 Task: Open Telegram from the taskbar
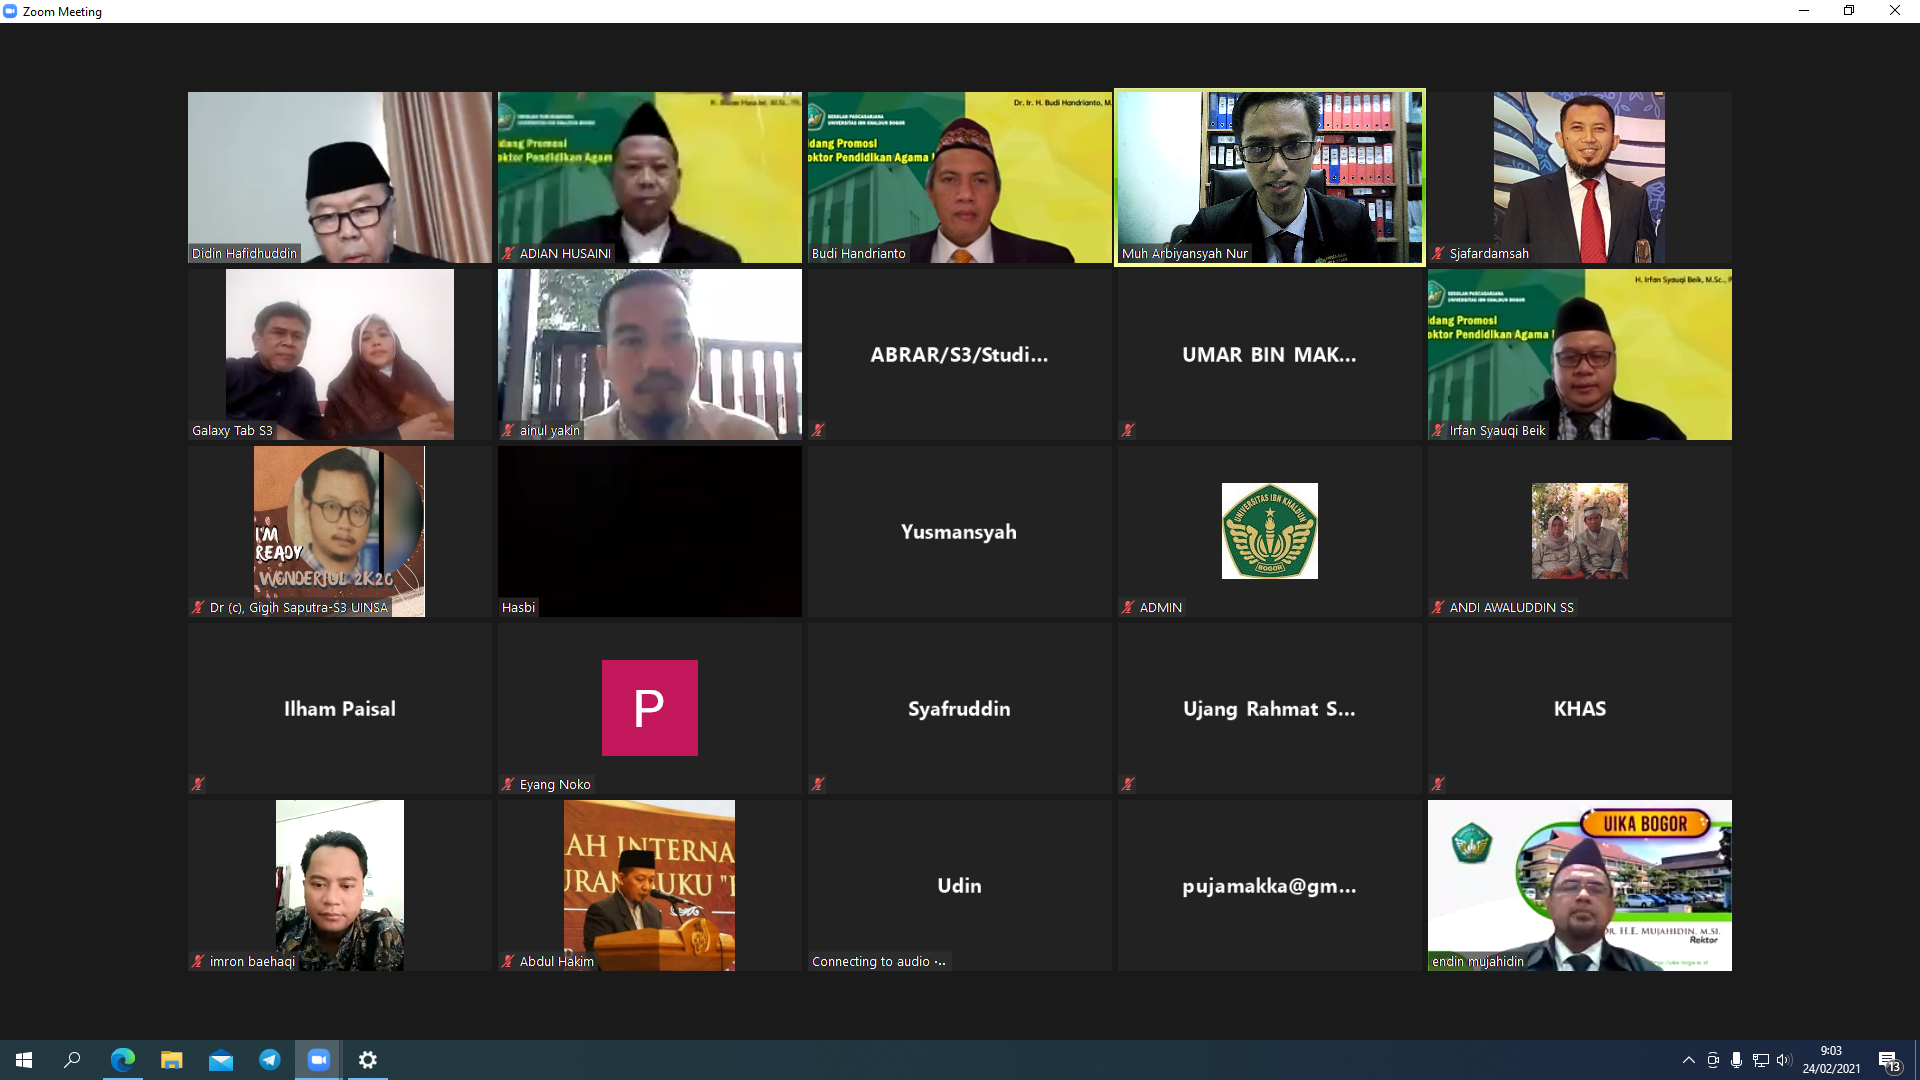[x=270, y=1060]
